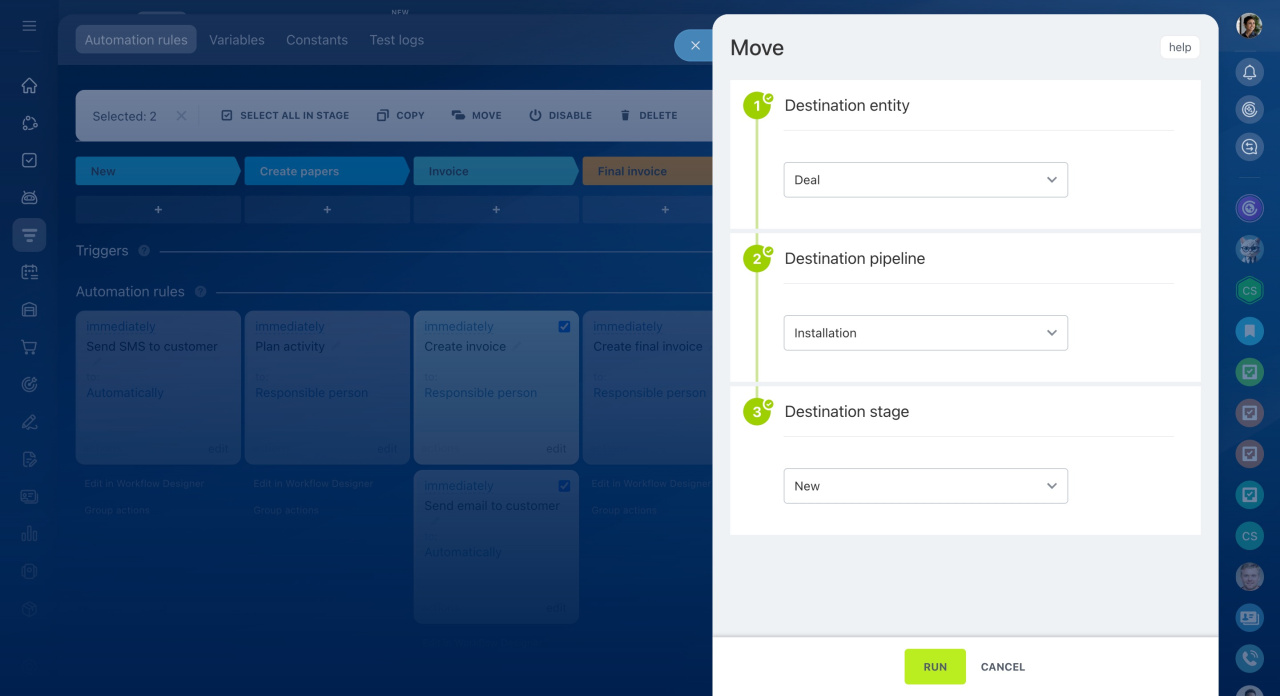Open the Test logs tab

coord(396,40)
